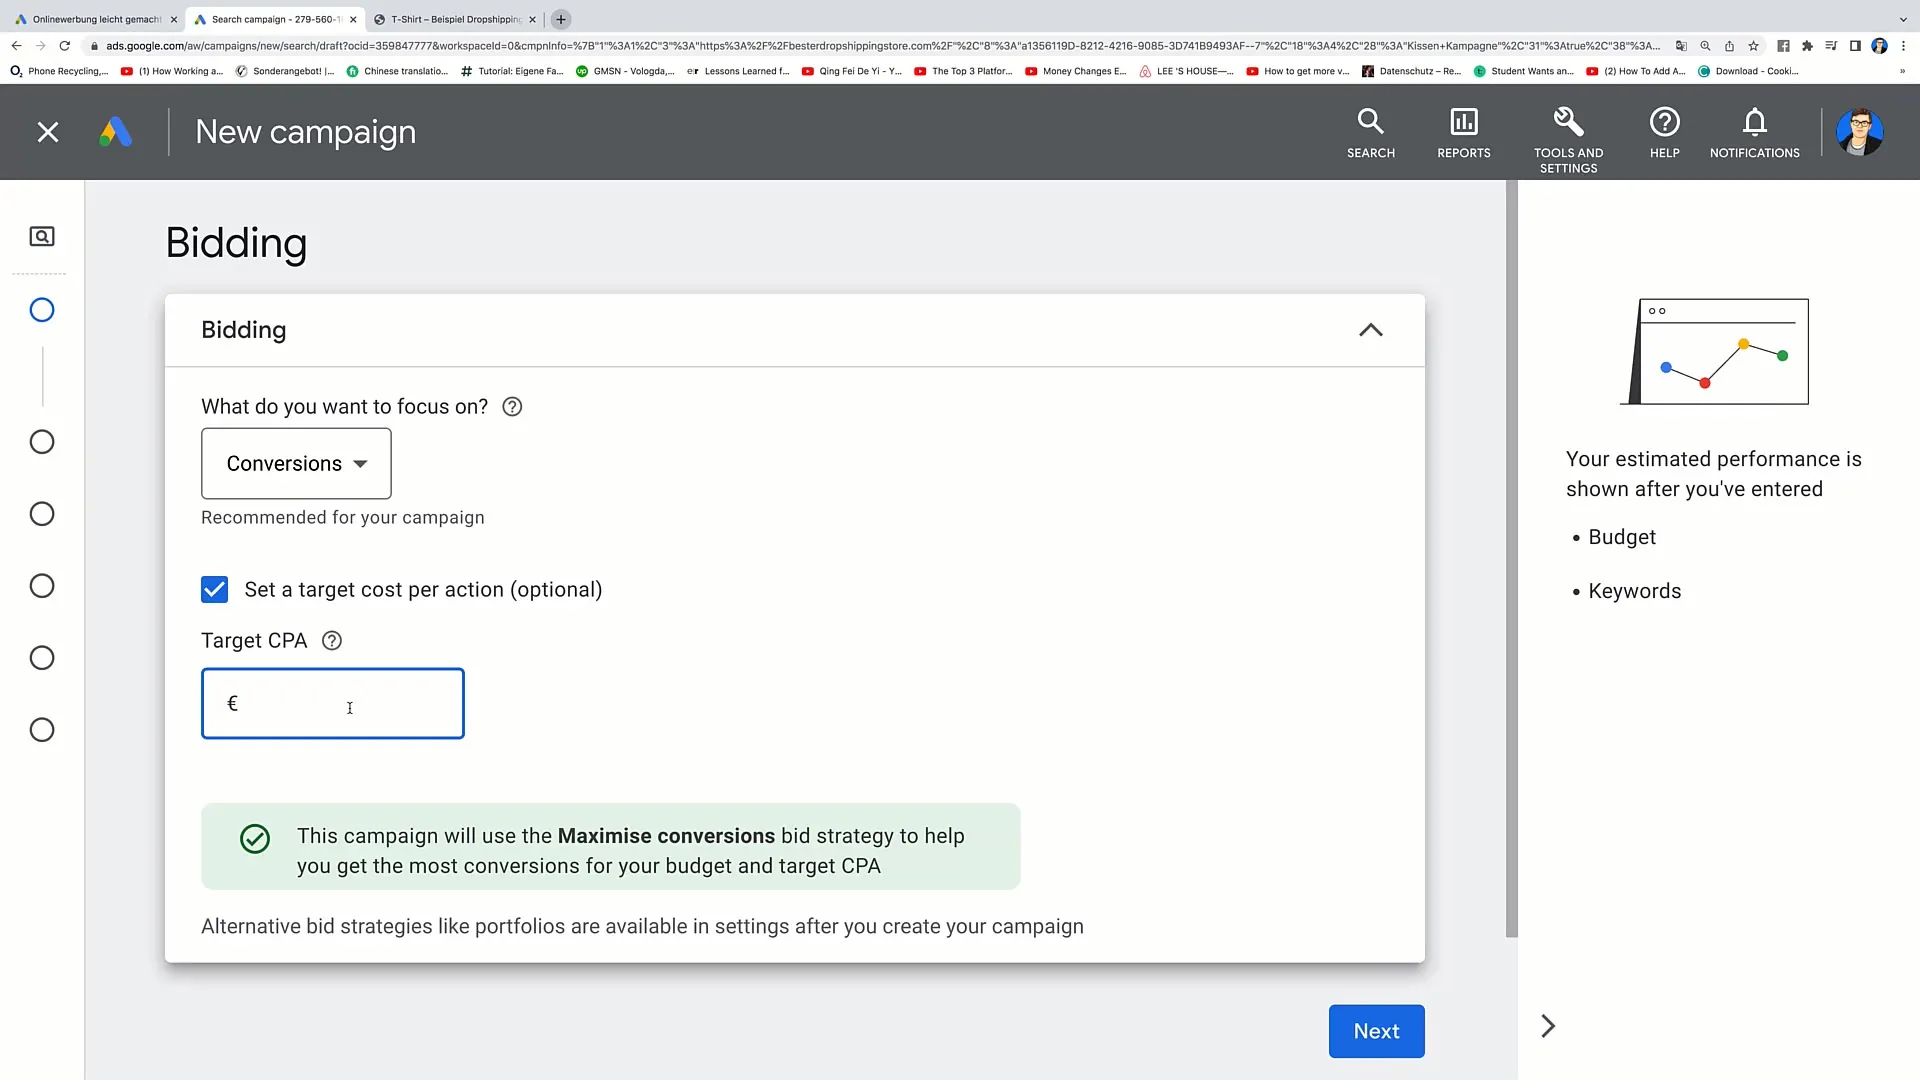The width and height of the screenshot is (1920, 1080).
Task: Bookmark this page with the star icon
Action: tap(1753, 46)
